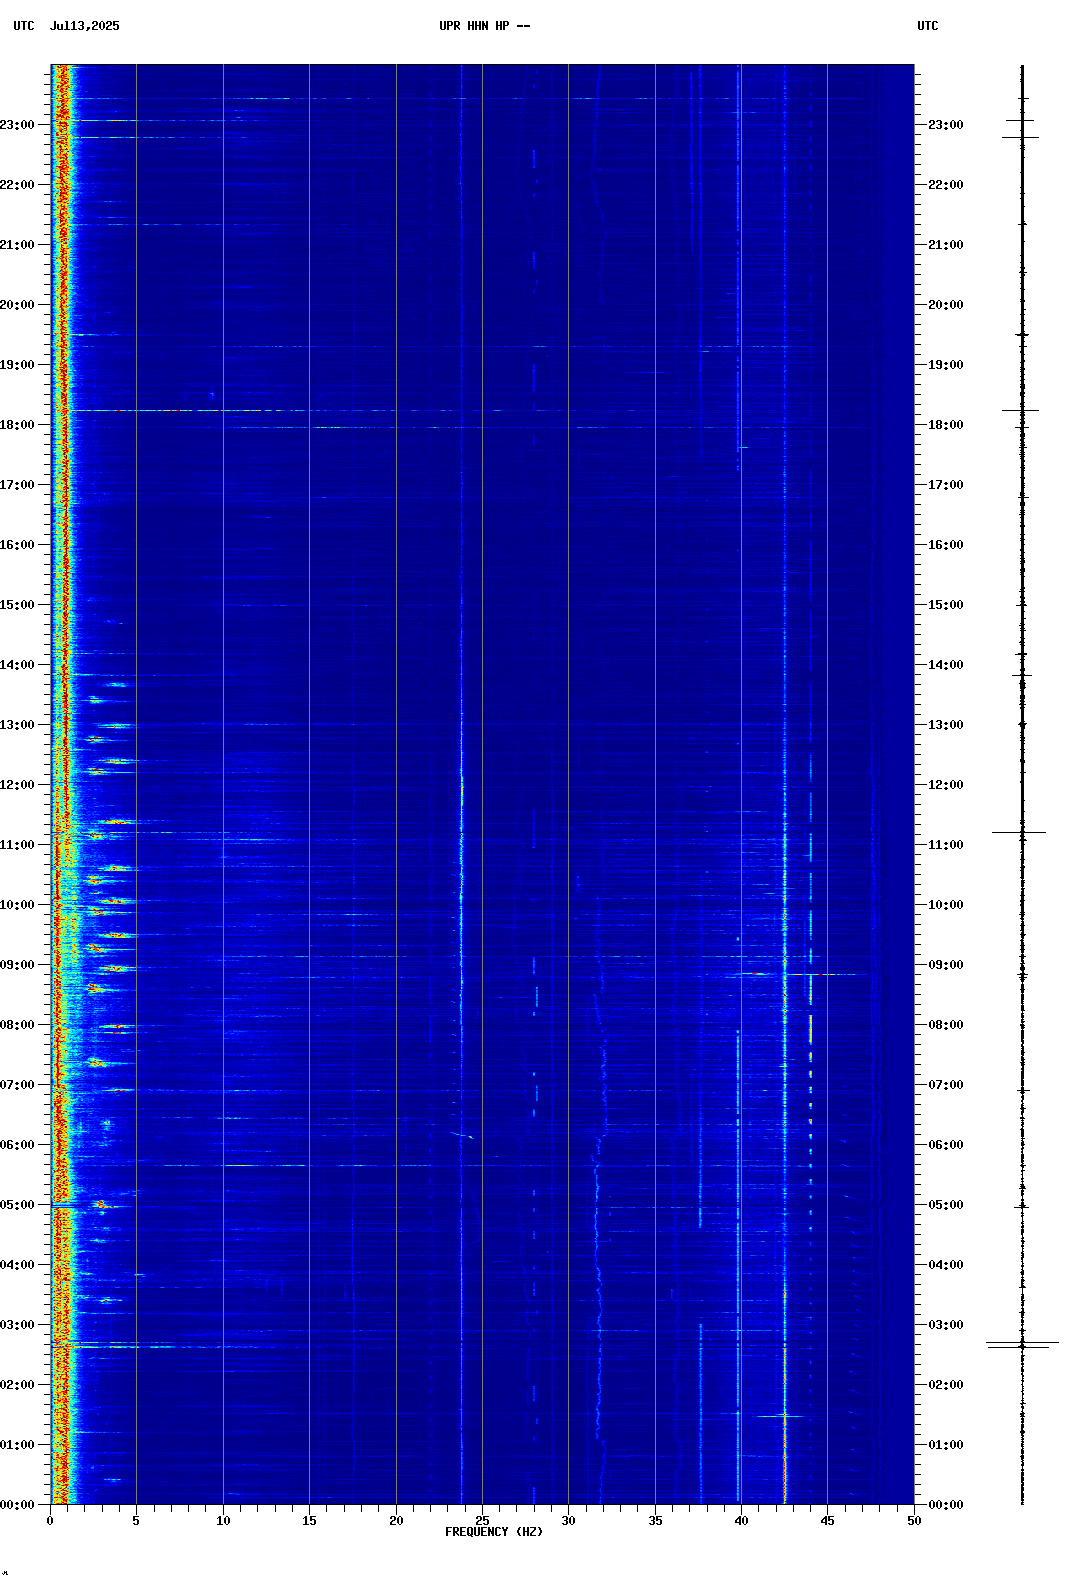Click 23:00 on the right time axis
The image size is (1066, 1584).
point(946,125)
